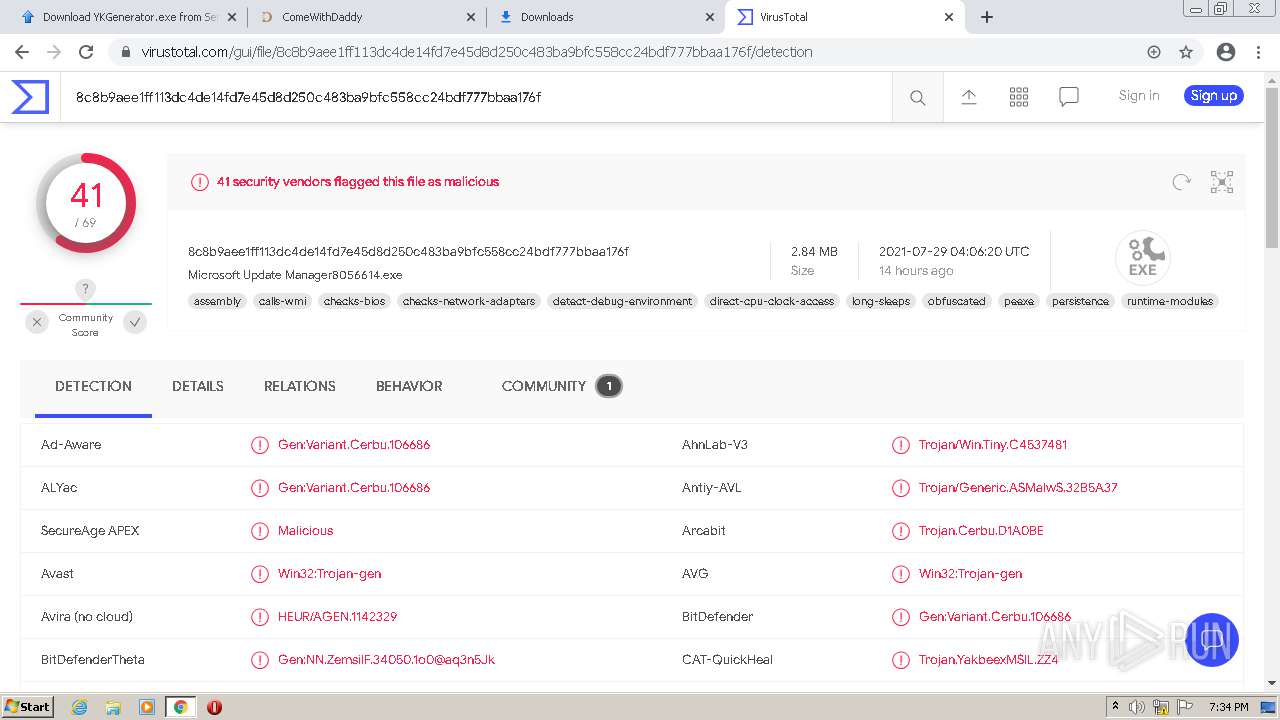Viewport: 1280px width, 720px height.
Task: Click the detect-debug-environment tag
Action: click(x=622, y=301)
